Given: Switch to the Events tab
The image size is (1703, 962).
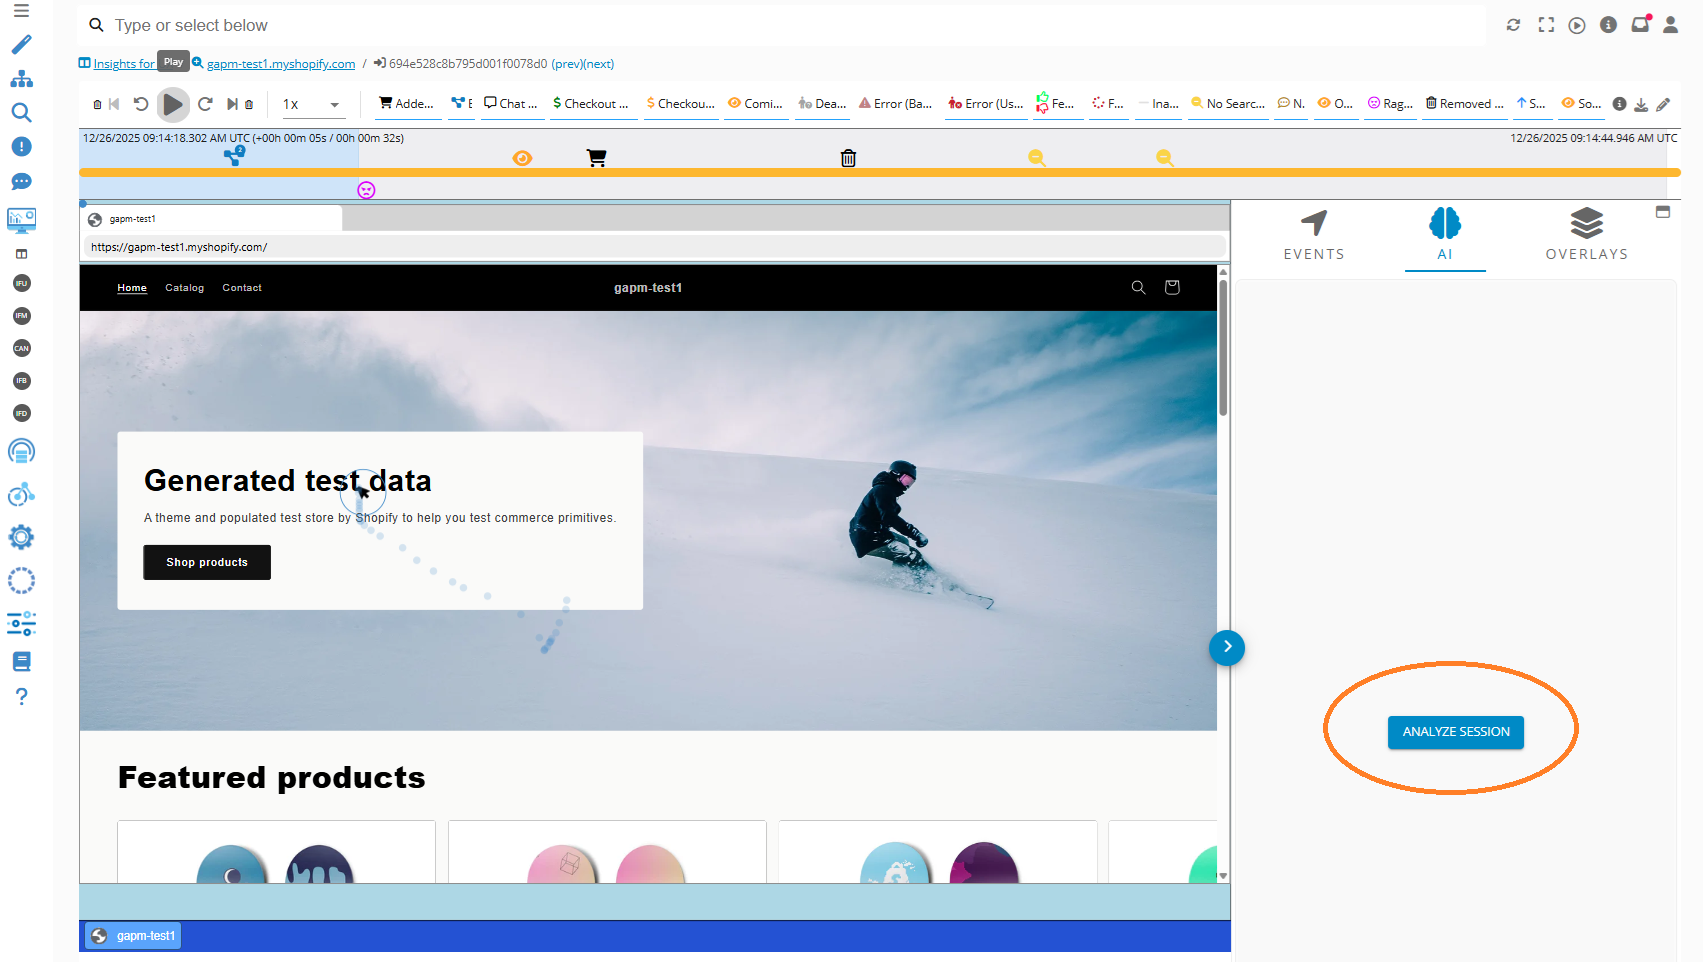Looking at the screenshot, I should click(x=1313, y=236).
